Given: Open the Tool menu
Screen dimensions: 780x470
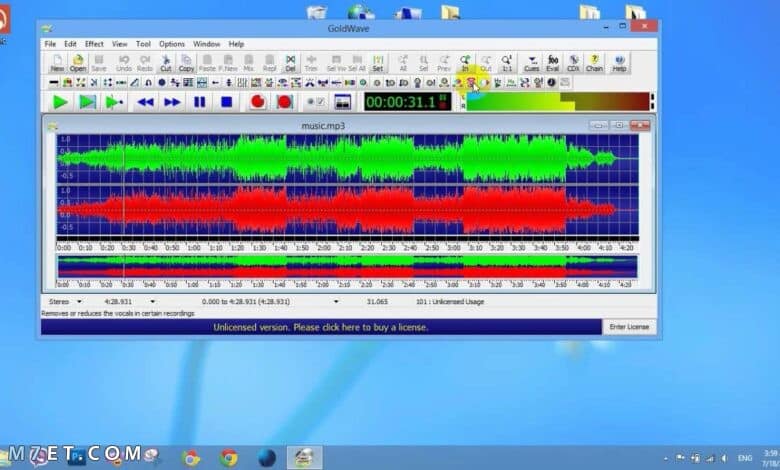Looking at the screenshot, I should point(143,44).
